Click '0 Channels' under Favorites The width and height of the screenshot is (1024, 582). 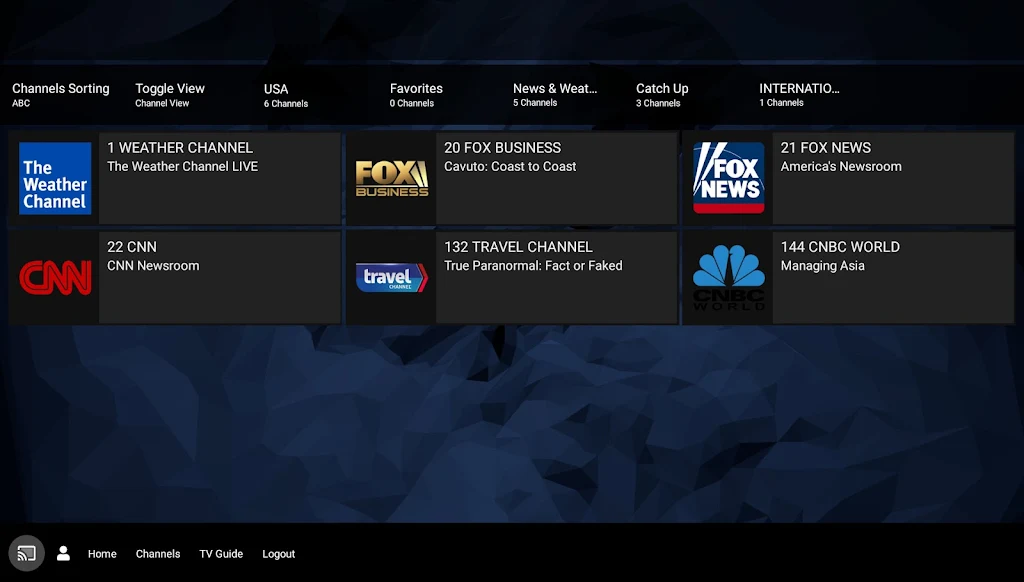(x=411, y=103)
